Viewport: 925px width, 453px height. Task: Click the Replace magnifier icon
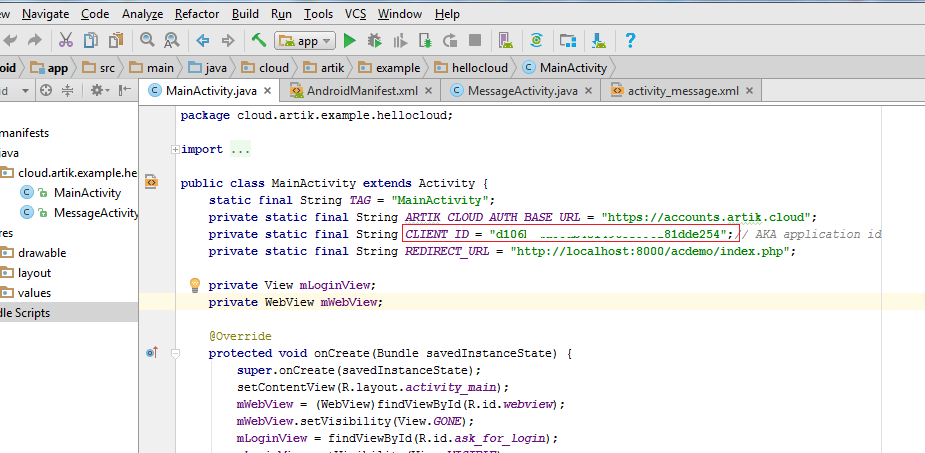point(171,40)
